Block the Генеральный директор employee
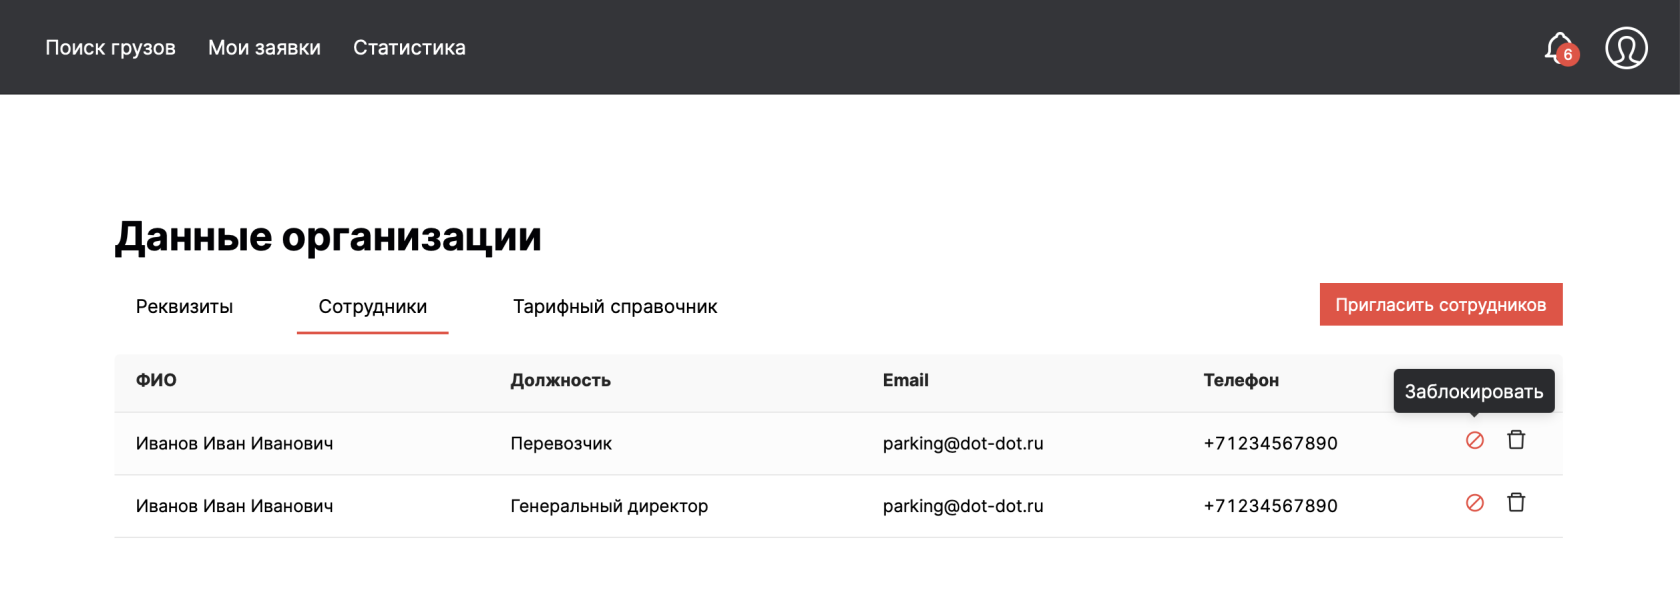This screenshot has height=590, width=1680. [1474, 503]
